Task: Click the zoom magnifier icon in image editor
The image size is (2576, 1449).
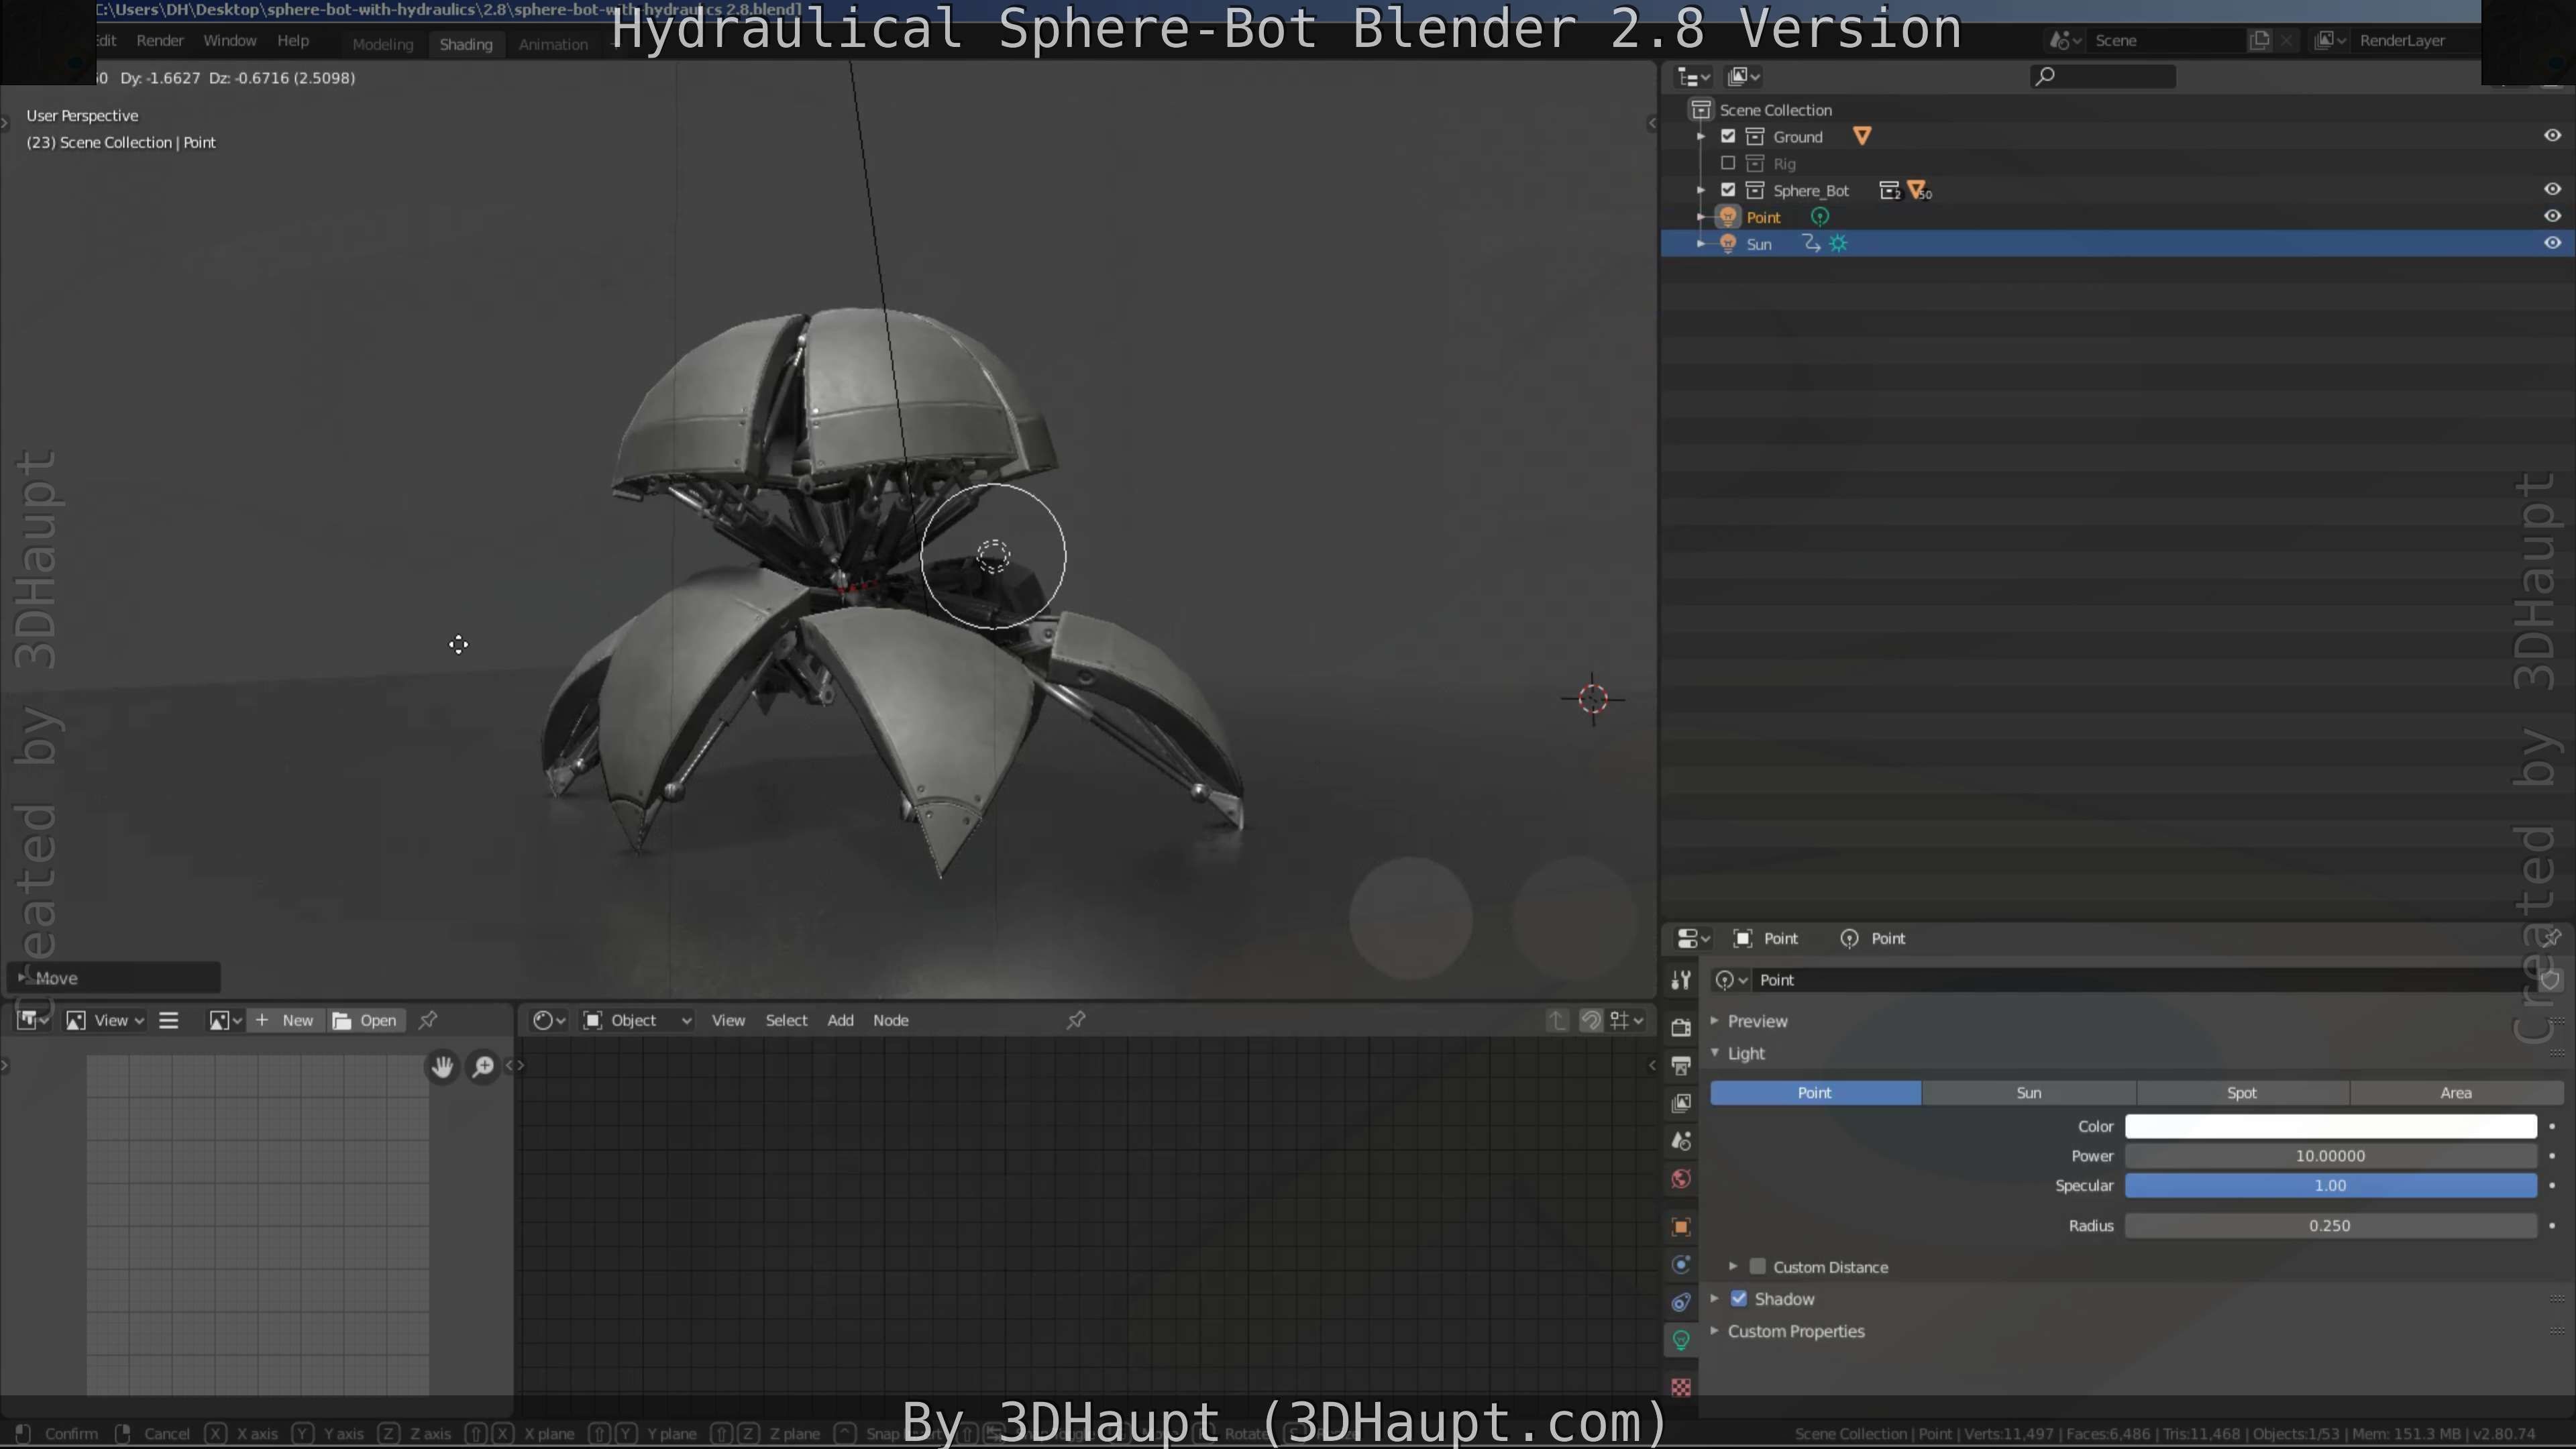Action: 483,1067
